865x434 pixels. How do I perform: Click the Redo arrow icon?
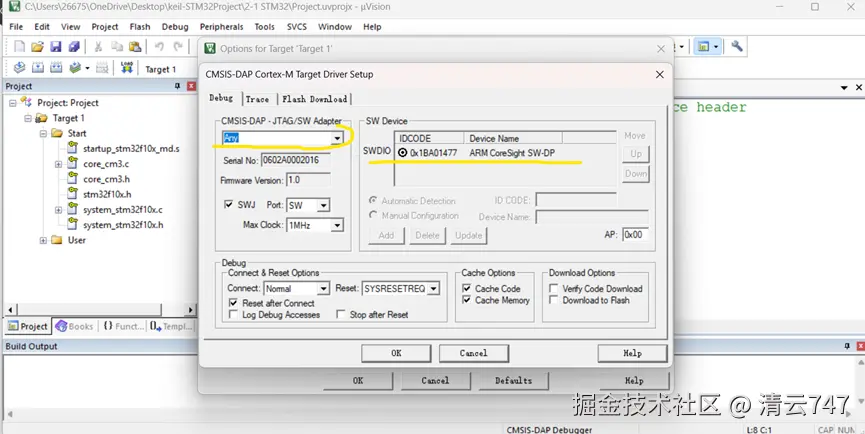tap(178, 47)
